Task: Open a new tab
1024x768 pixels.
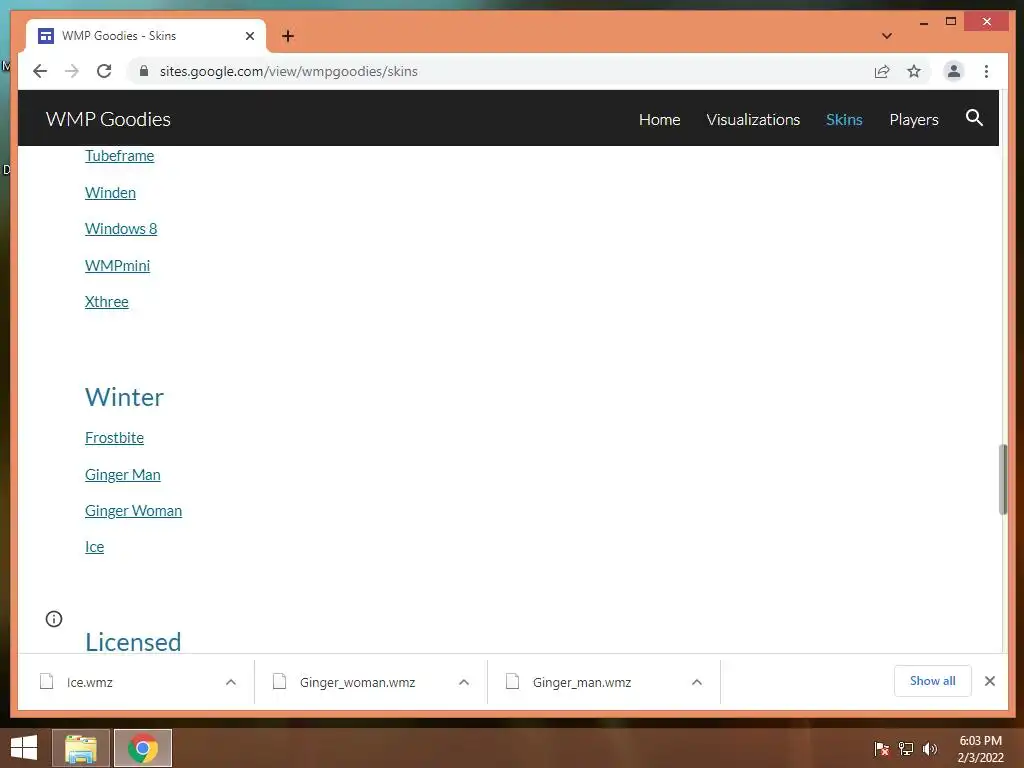Action: click(x=288, y=36)
